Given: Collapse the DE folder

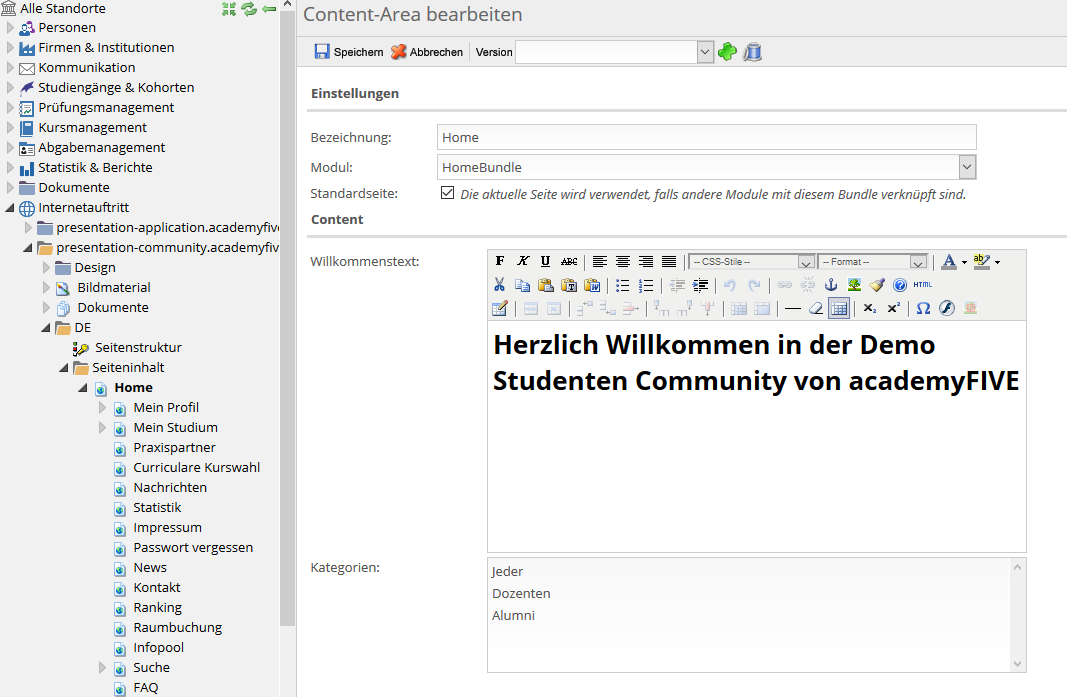Looking at the screenshot, I should (x=46, y=328).
